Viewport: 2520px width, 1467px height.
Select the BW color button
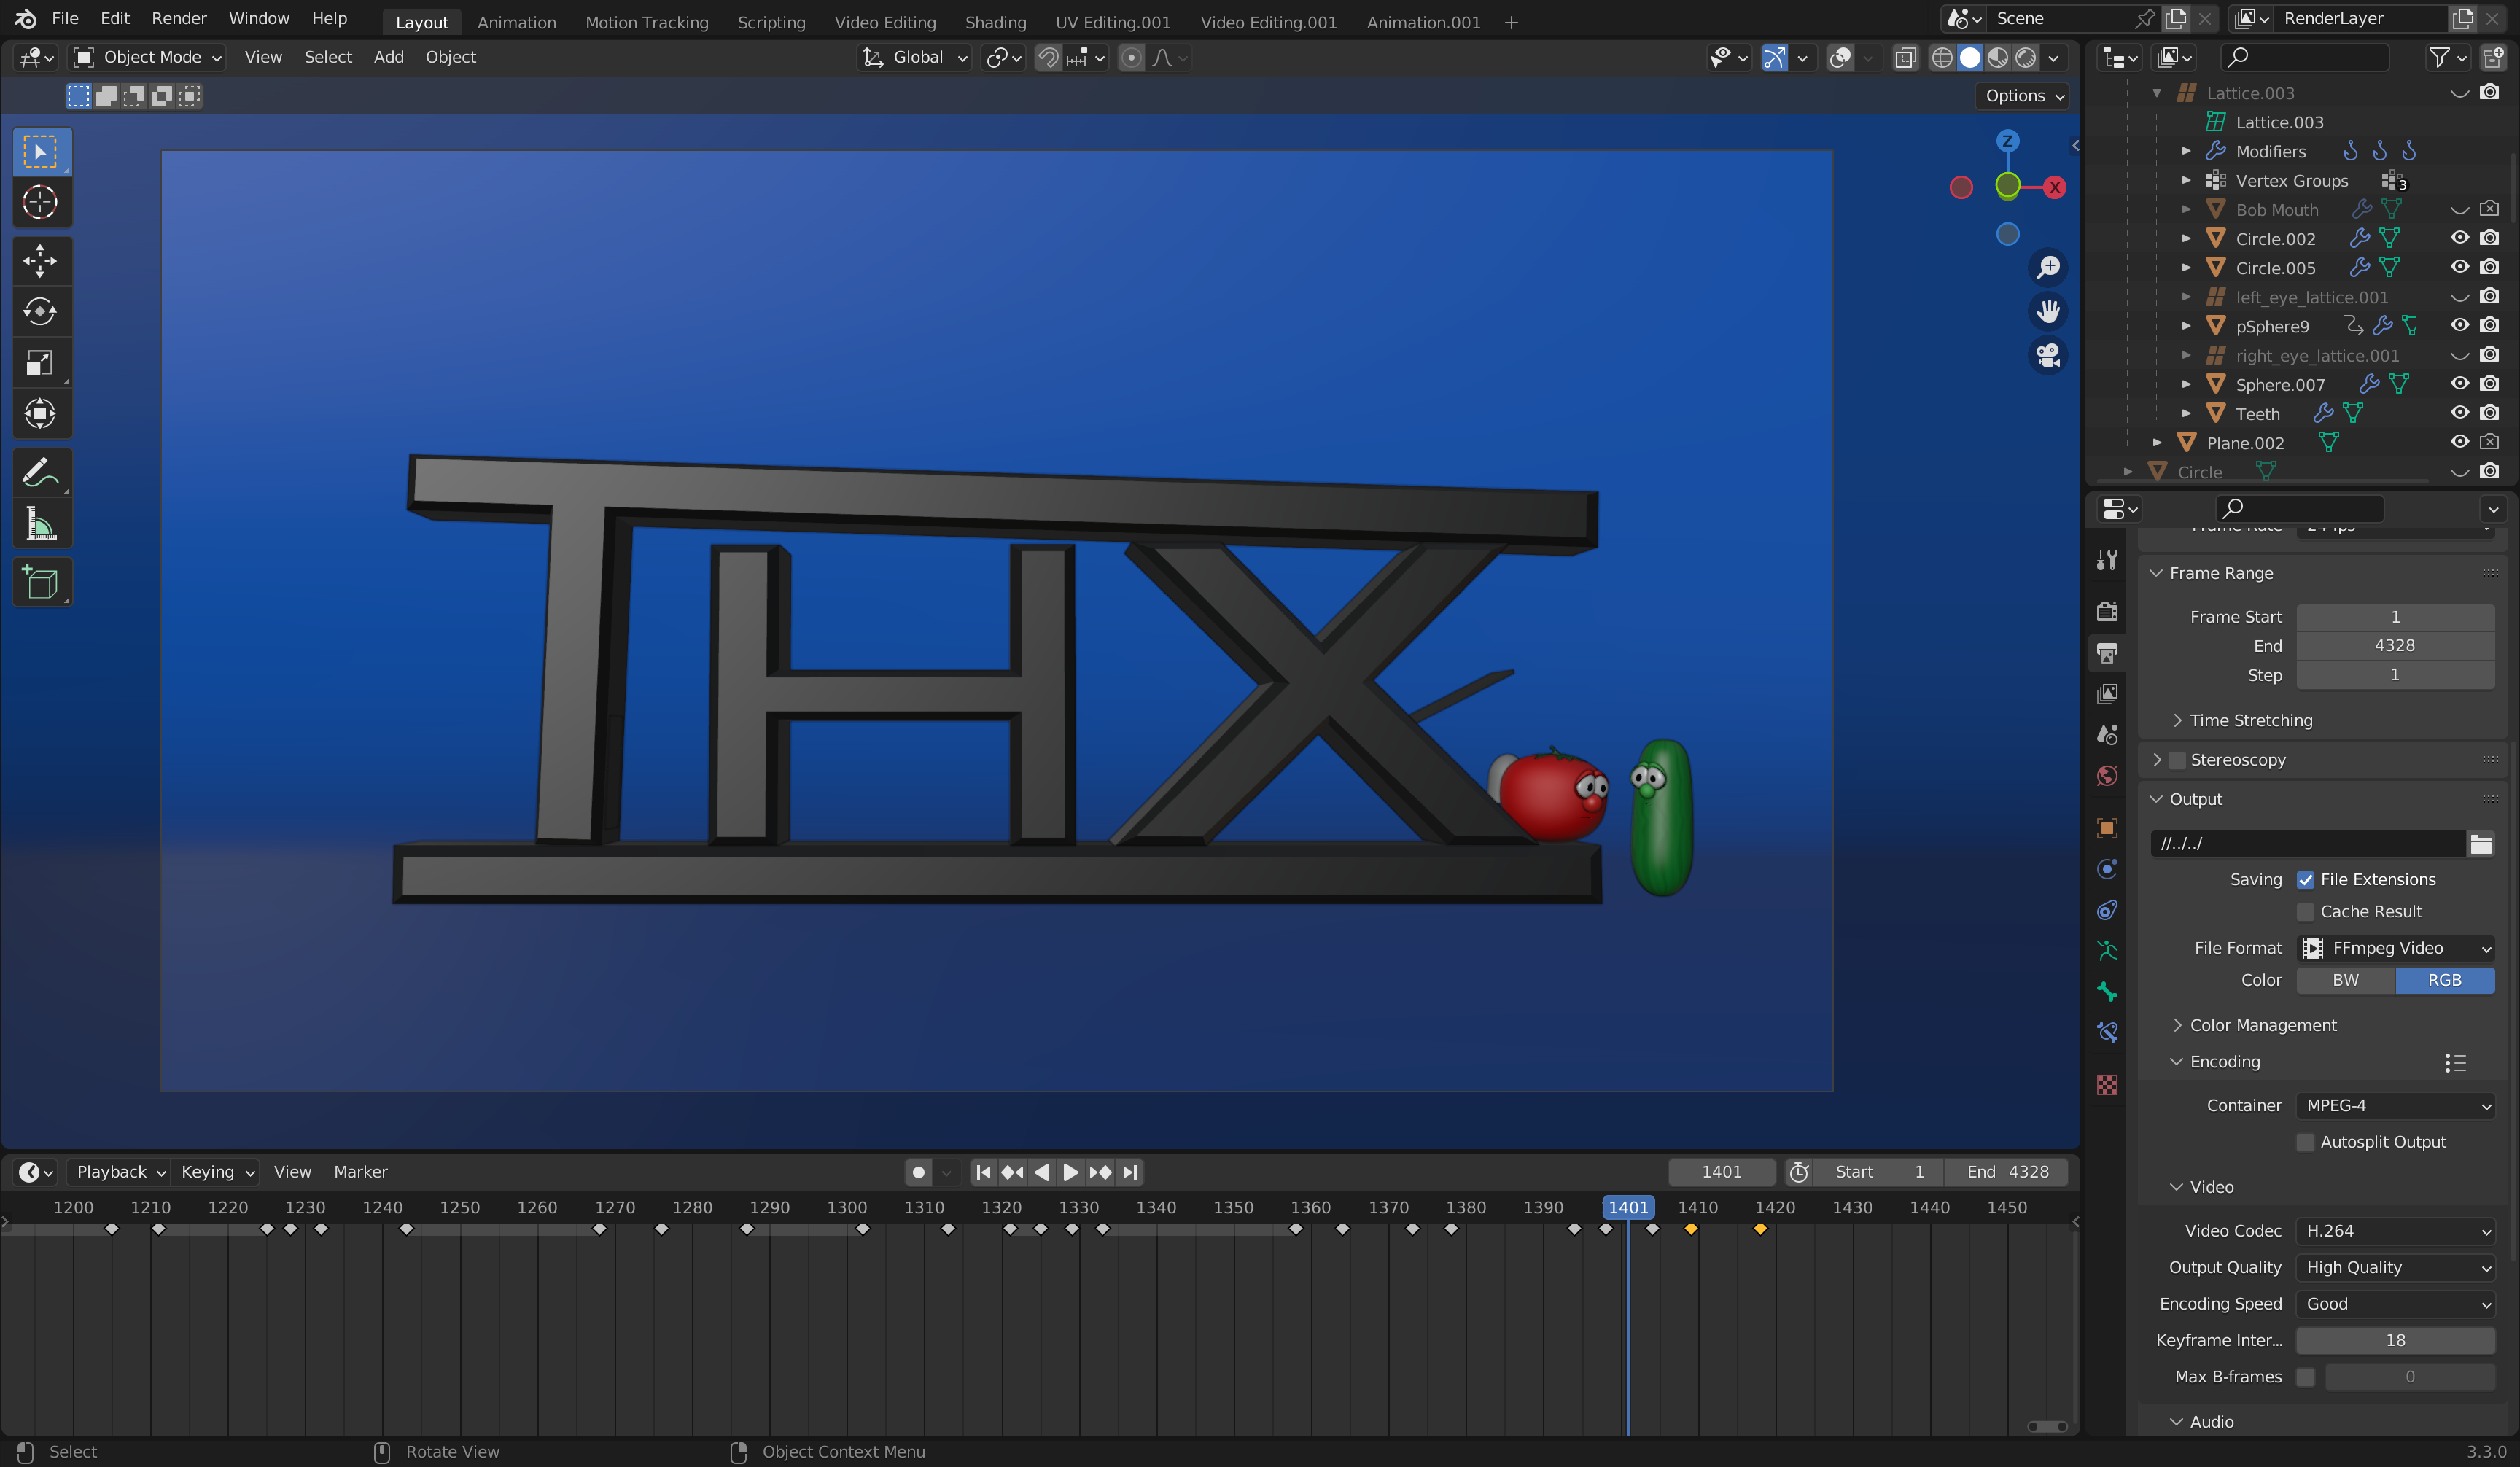tap(2345, 980)
